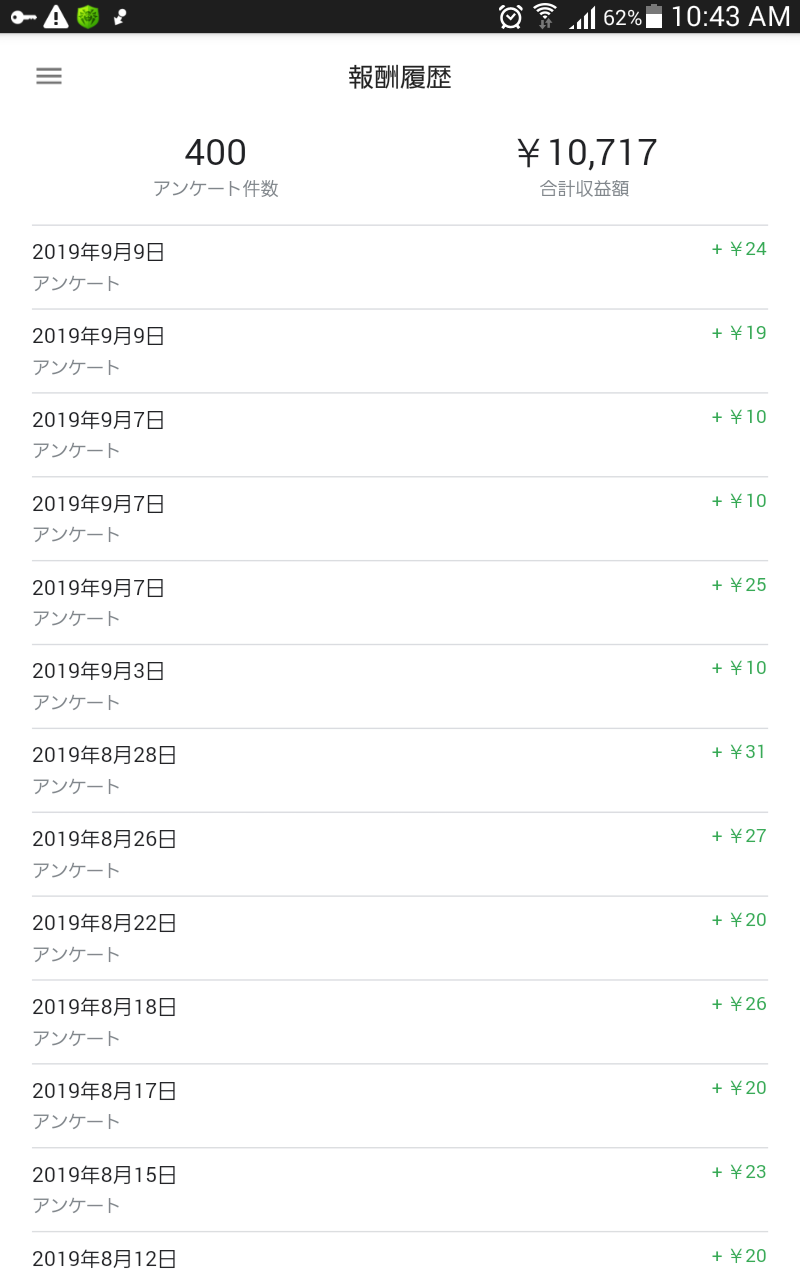Select the ¥10,717 合計収益額 total earnings
This screenshot has height=1280, width=800.
(585, 166)
